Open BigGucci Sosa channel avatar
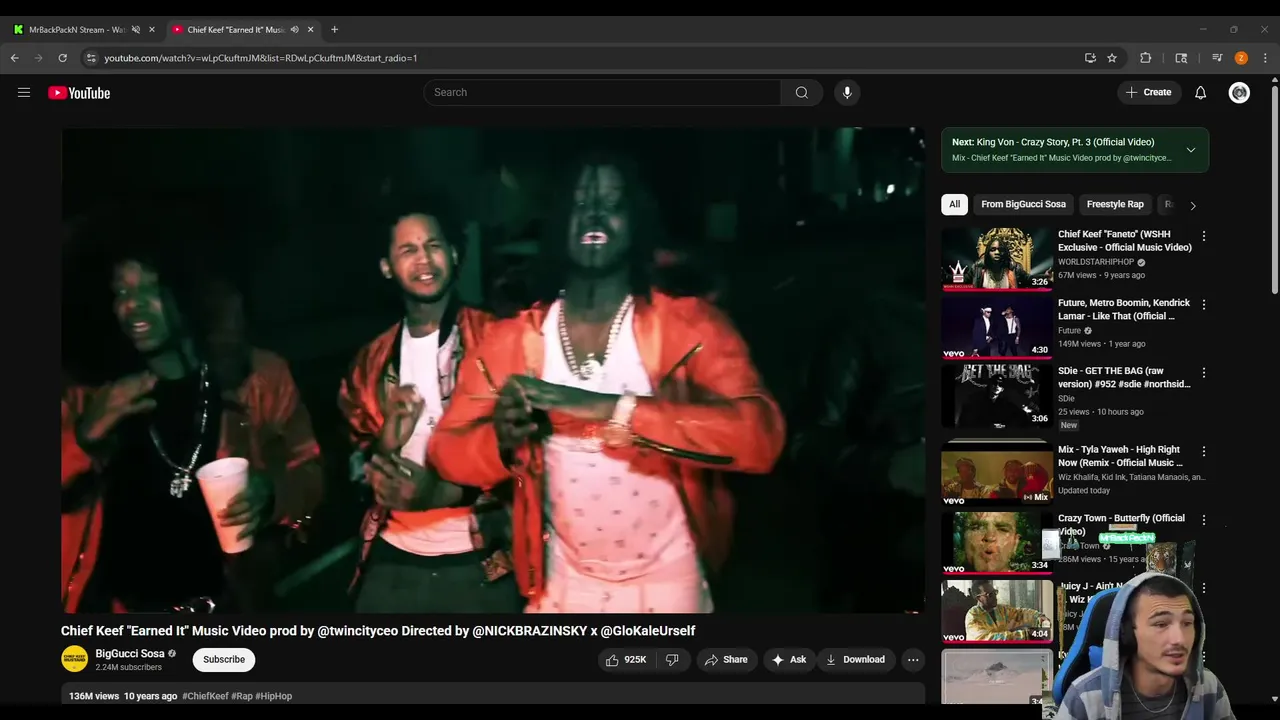 click(74, 659)
